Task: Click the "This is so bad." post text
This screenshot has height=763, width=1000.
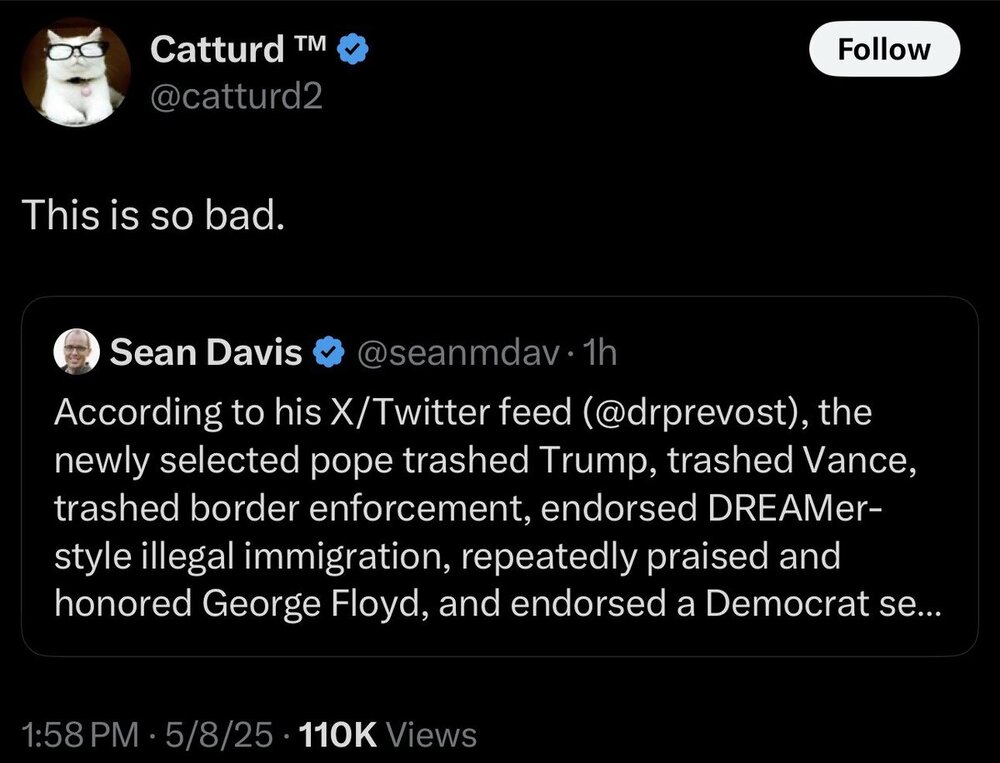Action: [x=153, y=215]
